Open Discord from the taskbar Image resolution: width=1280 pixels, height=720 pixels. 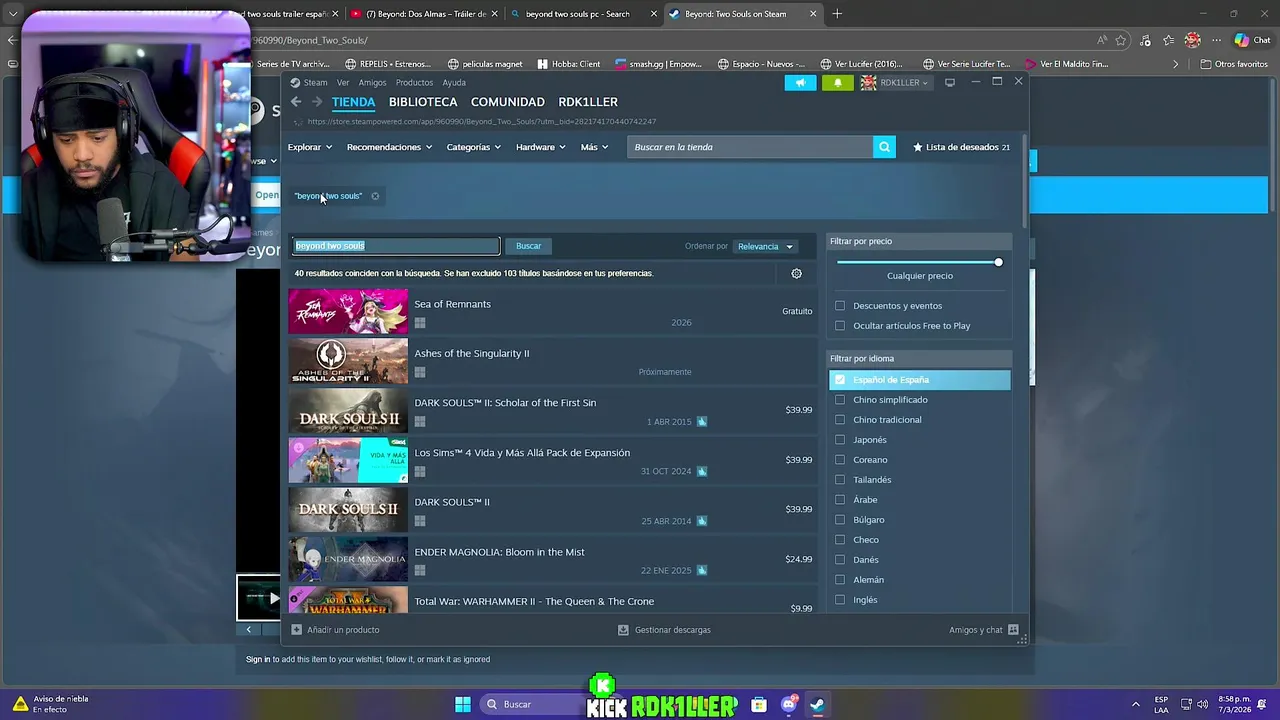788,704
